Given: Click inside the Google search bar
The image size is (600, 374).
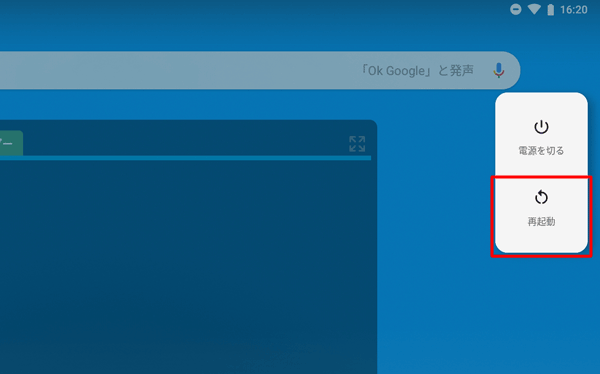Looking at the screenshot, I should point(260,70).
